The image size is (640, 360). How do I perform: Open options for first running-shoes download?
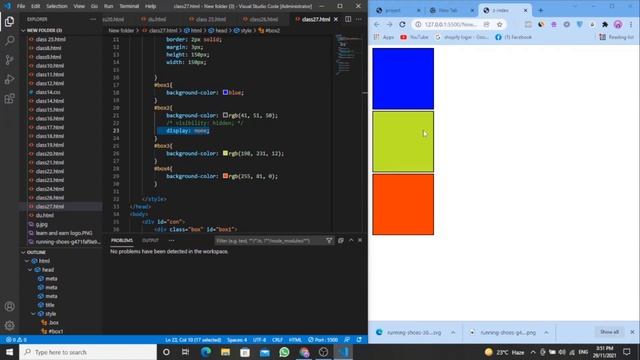(453, 332)
